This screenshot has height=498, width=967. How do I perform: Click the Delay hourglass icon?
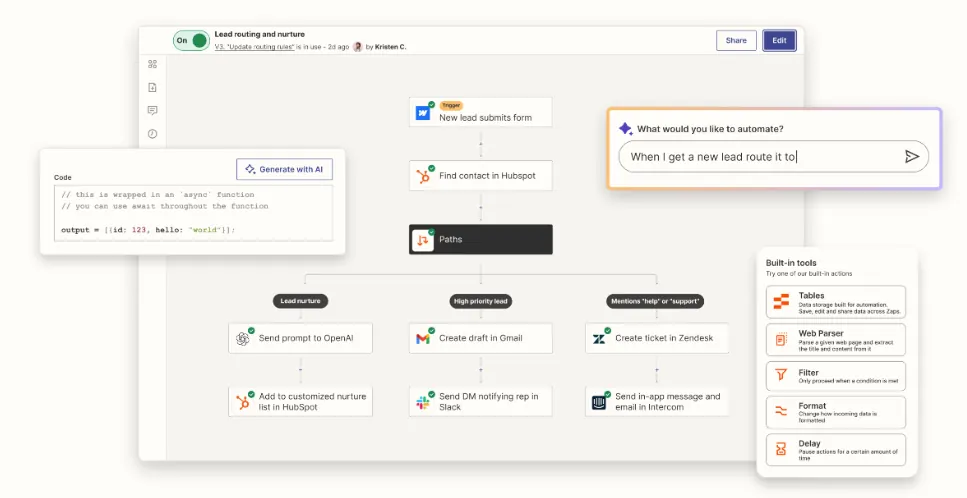tap(781, 449)
